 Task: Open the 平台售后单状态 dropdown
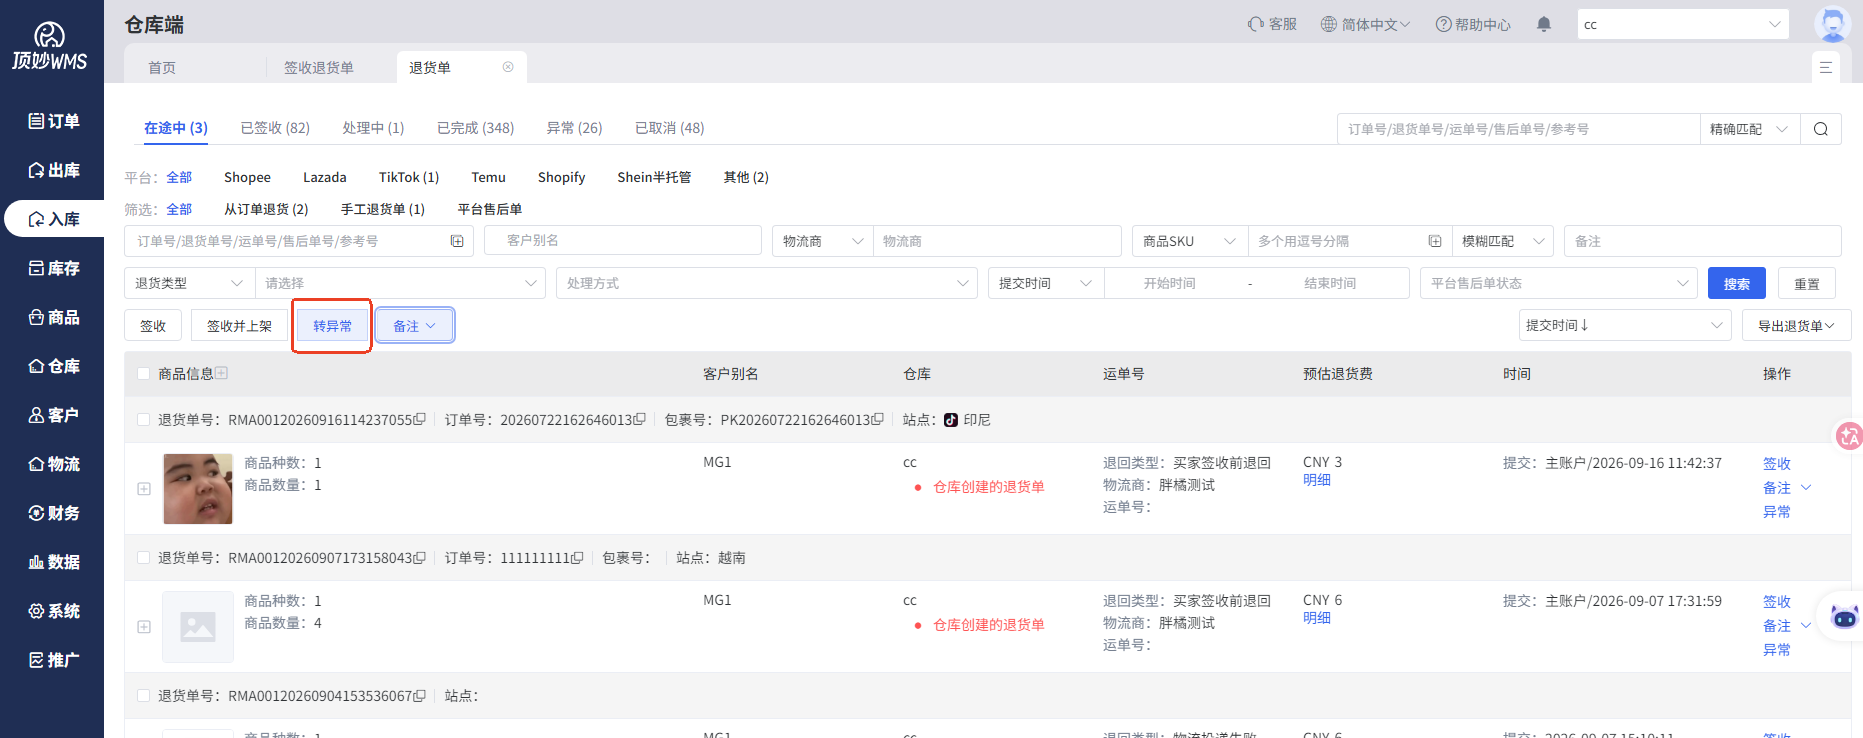click(1559, 283)
